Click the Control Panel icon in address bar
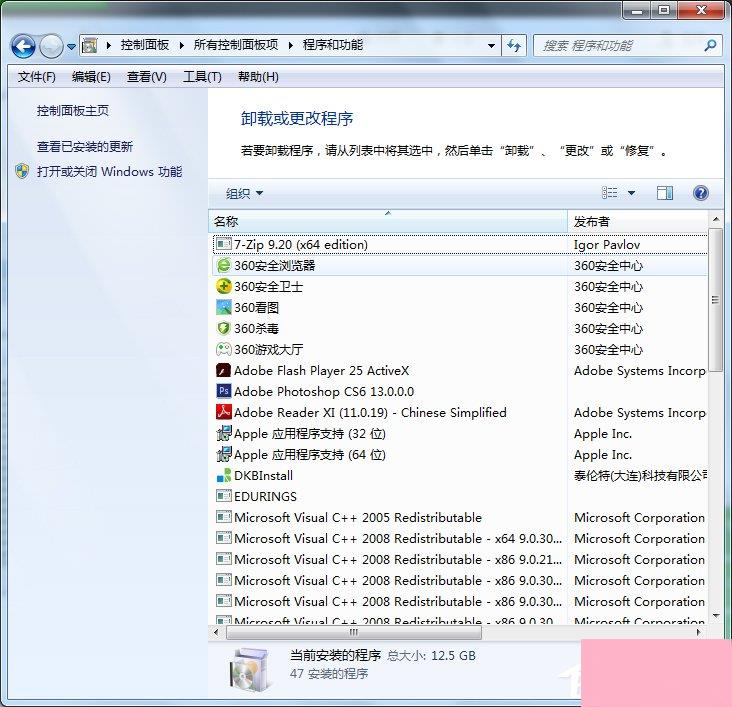 coord(89,45)
